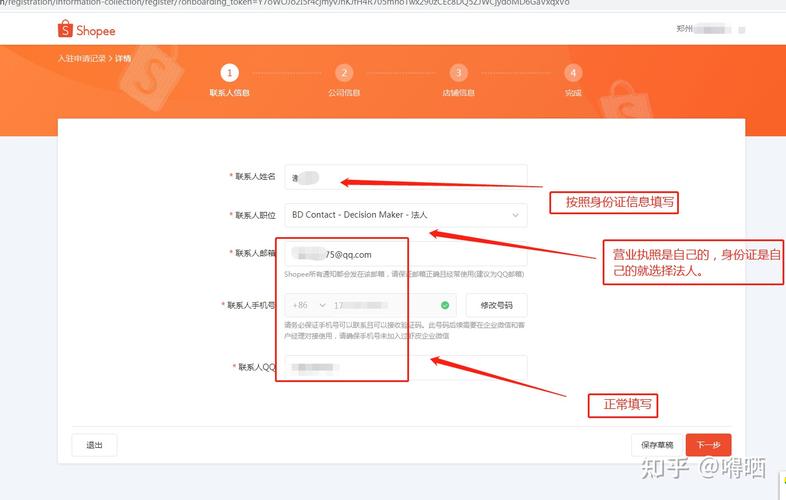
Task: Click the green phone verified checkmark
Action: [445, 305]
